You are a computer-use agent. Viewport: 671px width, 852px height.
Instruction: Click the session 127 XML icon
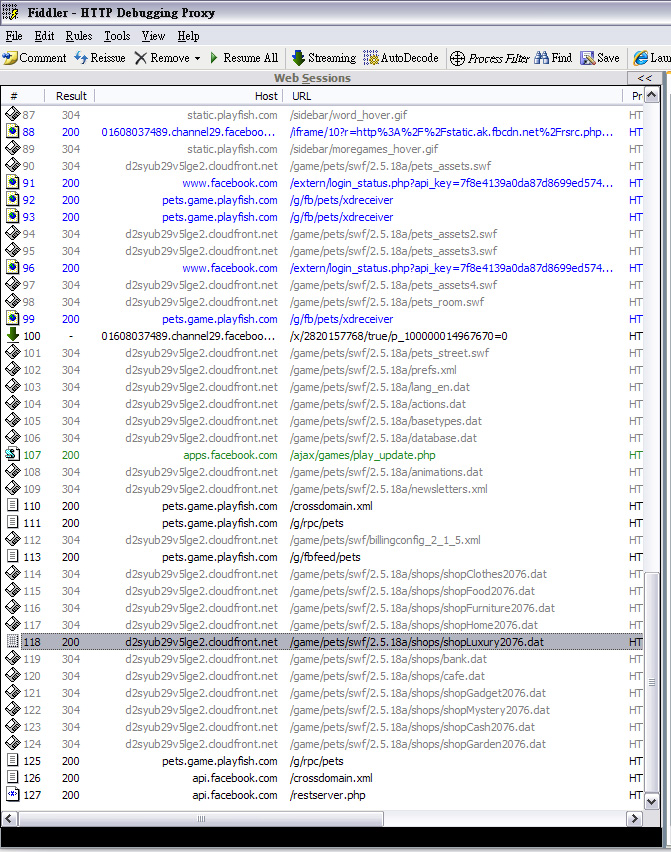[12, 794]
